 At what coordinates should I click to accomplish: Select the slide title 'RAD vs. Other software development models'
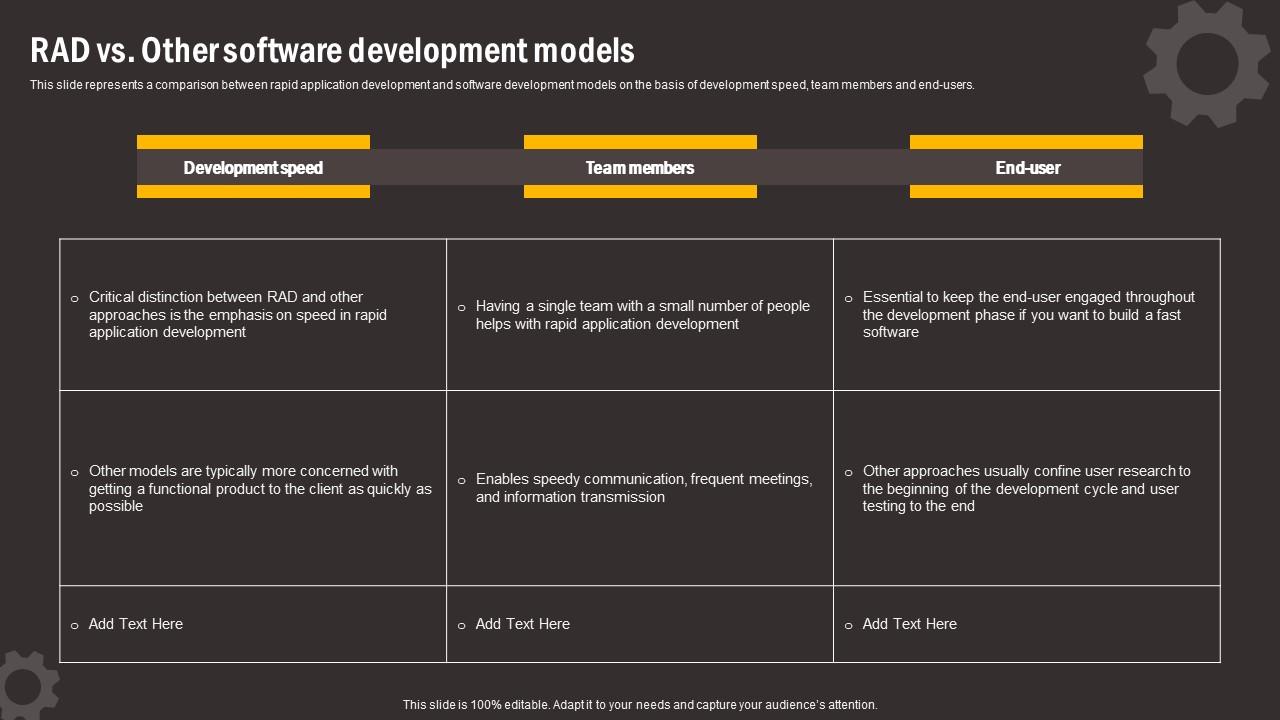click(332, 50)
